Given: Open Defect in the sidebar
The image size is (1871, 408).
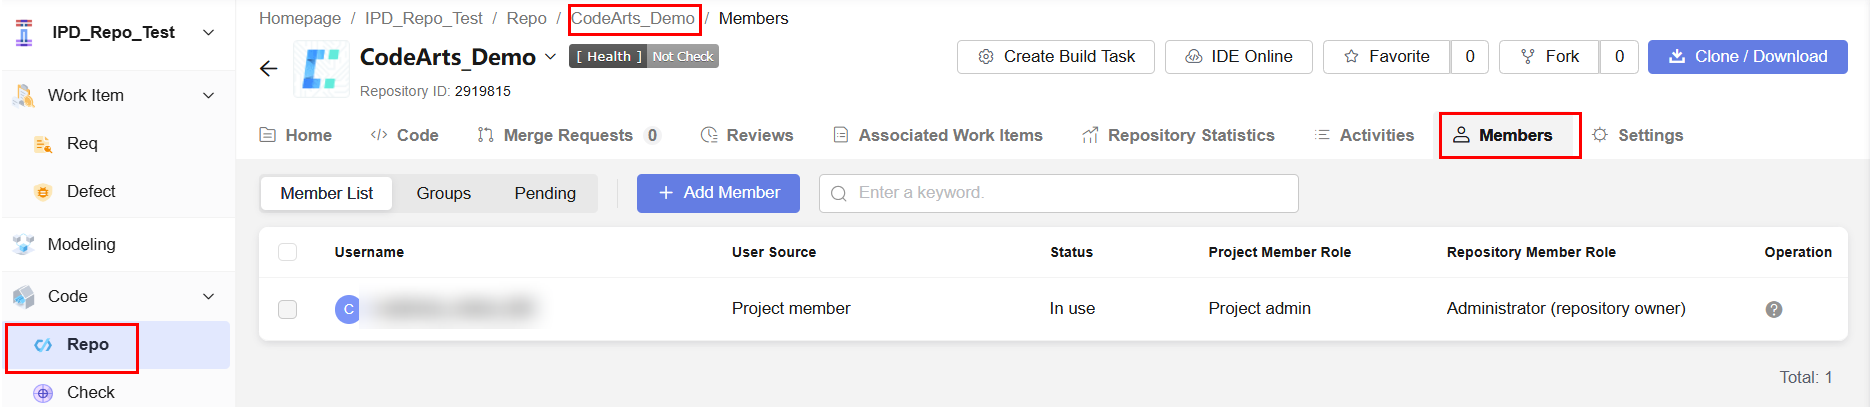Looking at the screenshot, I should point(91,192).
